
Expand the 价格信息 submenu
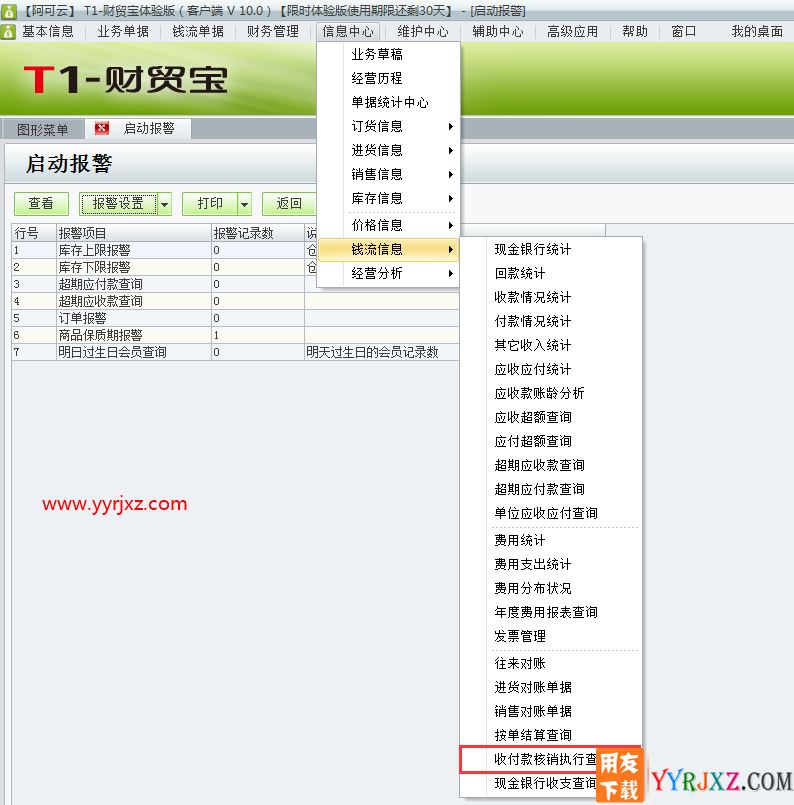[389, 225]
